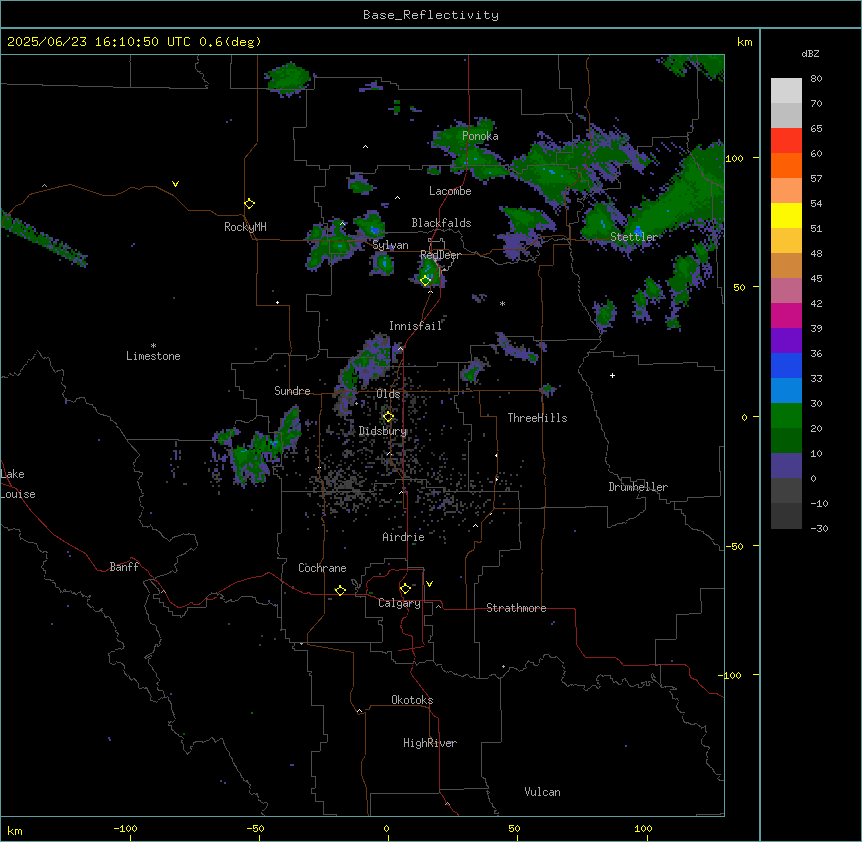The image size is (862, 842).
Task: Click the Base_Reflectivity title
Action: (431, 15)
